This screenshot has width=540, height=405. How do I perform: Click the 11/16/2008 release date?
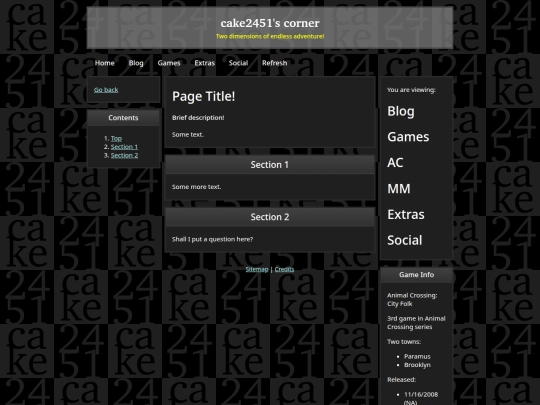[421, 395]
